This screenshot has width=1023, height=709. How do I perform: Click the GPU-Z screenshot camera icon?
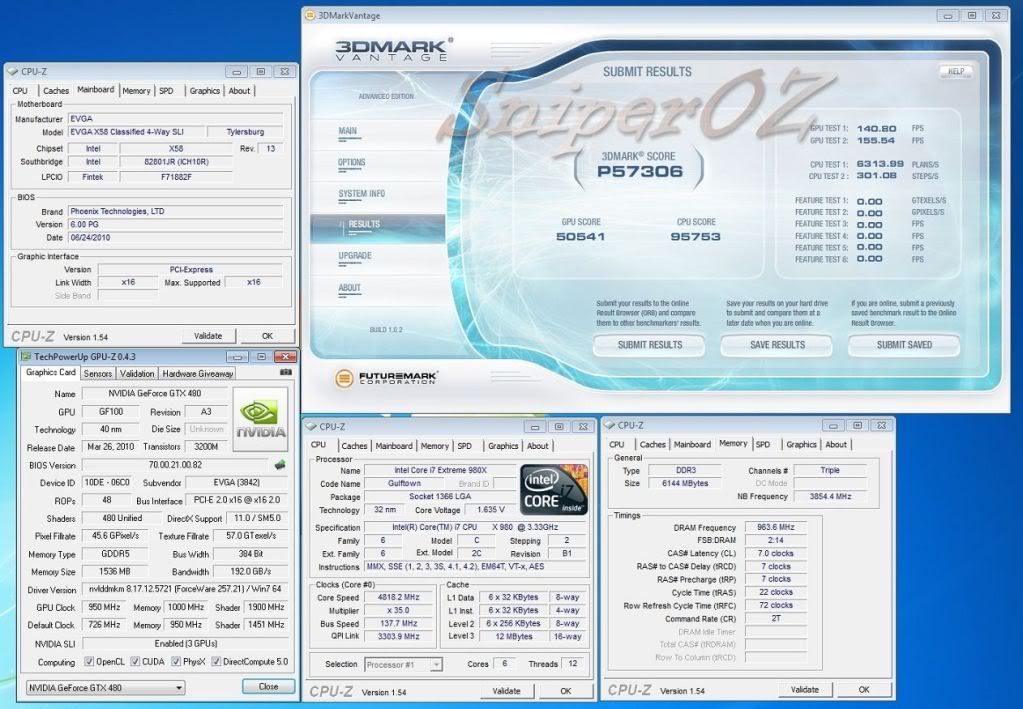(287, 372)
